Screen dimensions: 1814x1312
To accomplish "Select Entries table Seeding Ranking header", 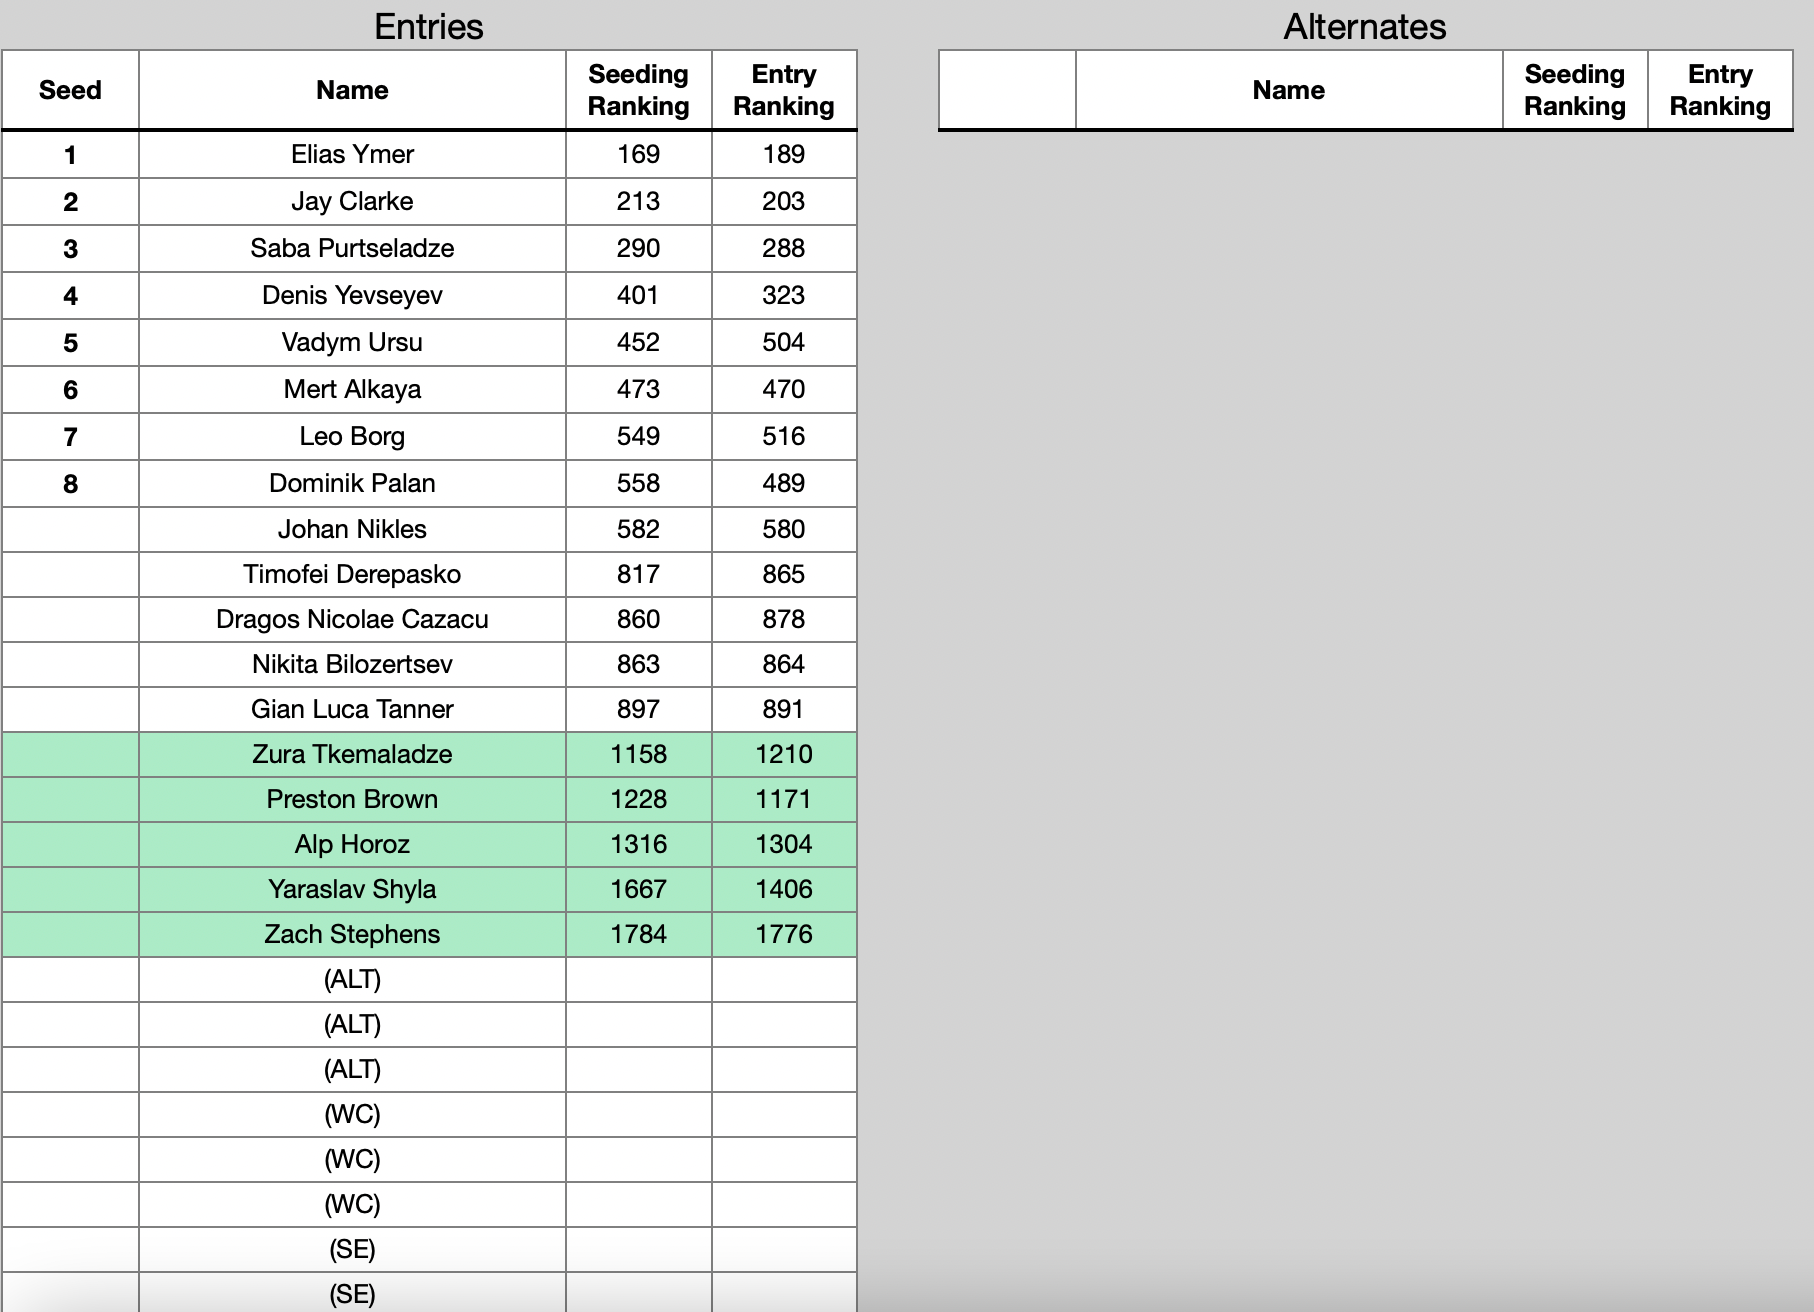I will (638, 90).
